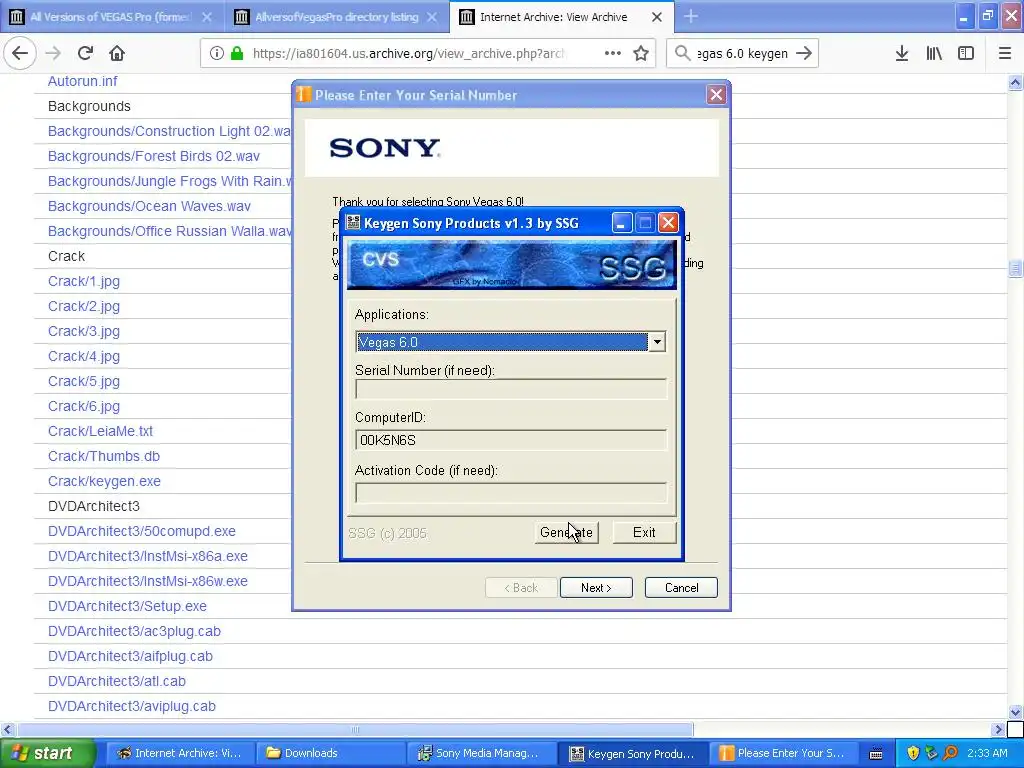This screenshot has height=768, width=1024.
Task: Close the Internet Archive: View Archive tab
Action: 657,17
